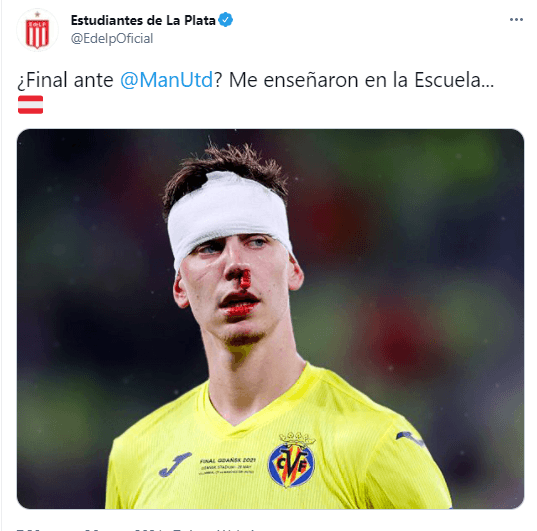This screenshot has height=531, width=537.
Task: Click the Villarreal CVF crest on the shirt
Action: click(x=291, y=460)
